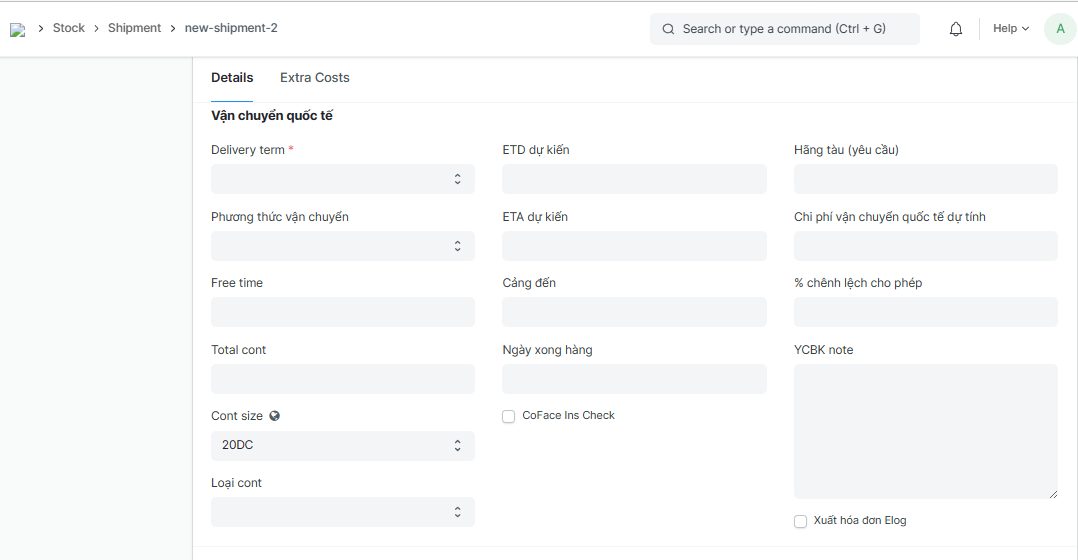
Task: Tick the Xuất hóa đơn Elog checkbox
Action: click(x=800, y=521)
